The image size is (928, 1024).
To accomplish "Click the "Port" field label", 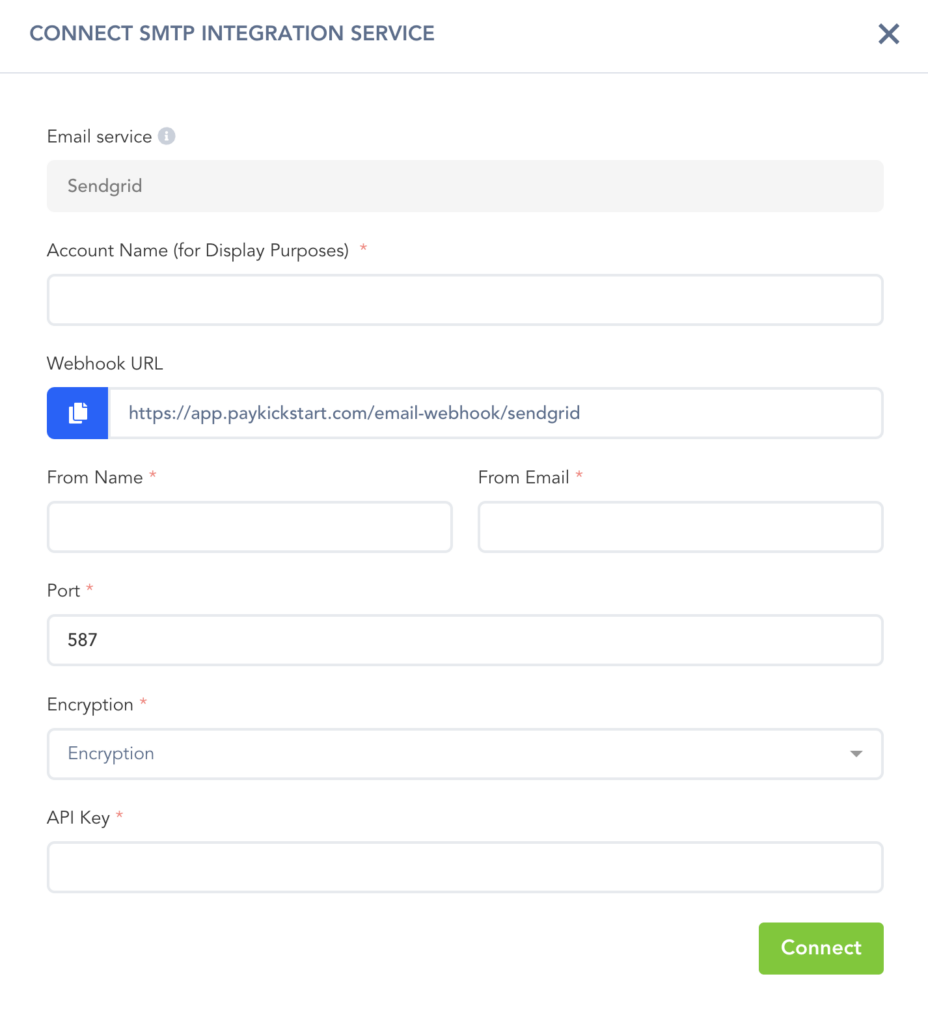I will tap(63, 591).
